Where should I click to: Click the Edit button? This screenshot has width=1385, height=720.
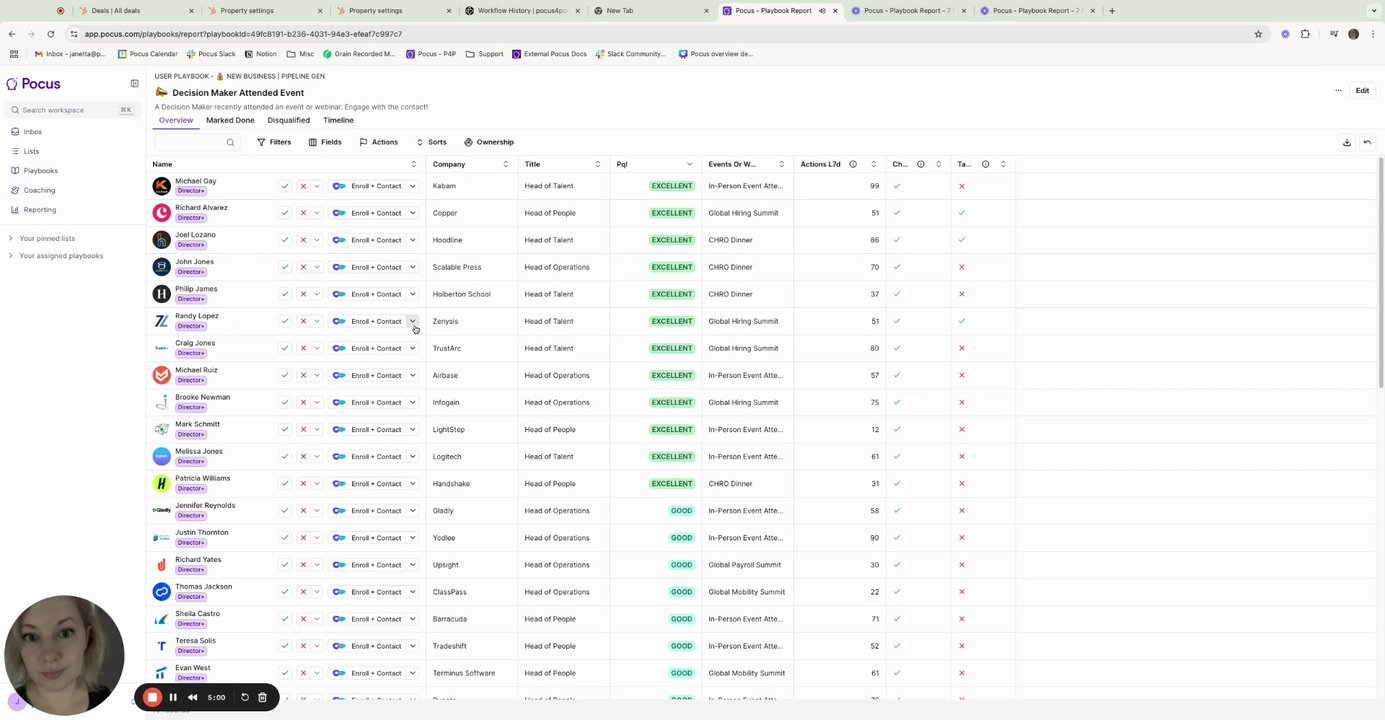1362,91
